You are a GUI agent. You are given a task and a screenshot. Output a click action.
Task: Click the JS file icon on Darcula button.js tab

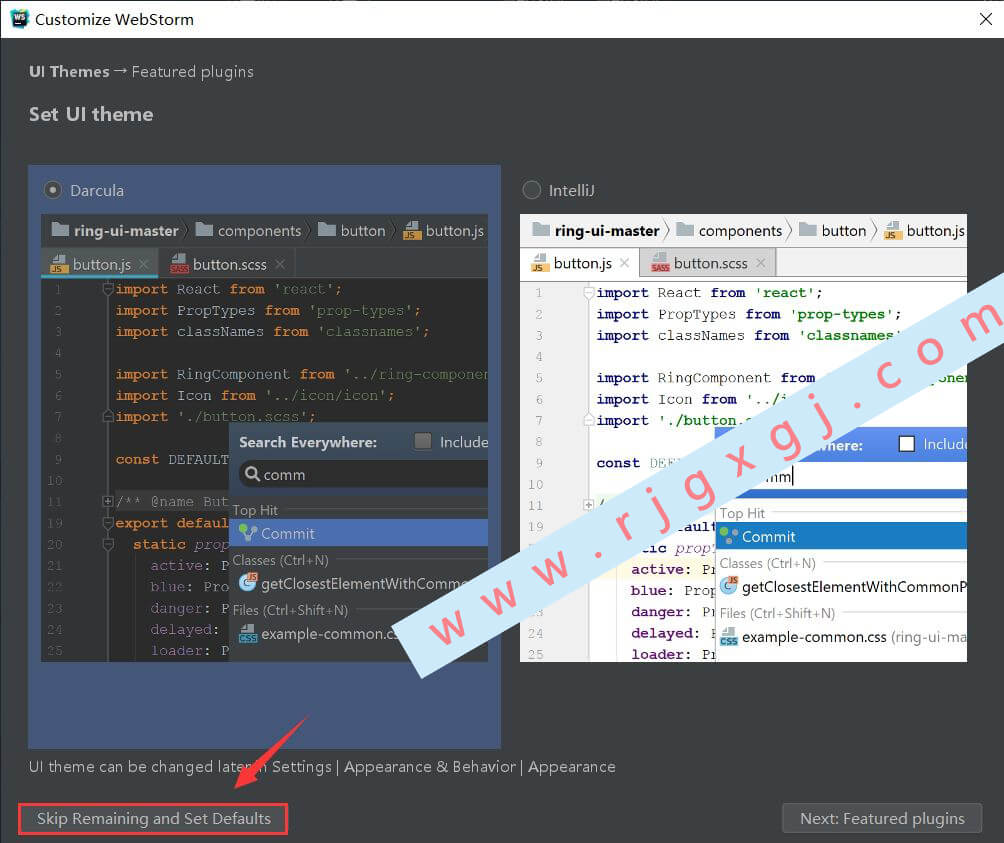59,264
